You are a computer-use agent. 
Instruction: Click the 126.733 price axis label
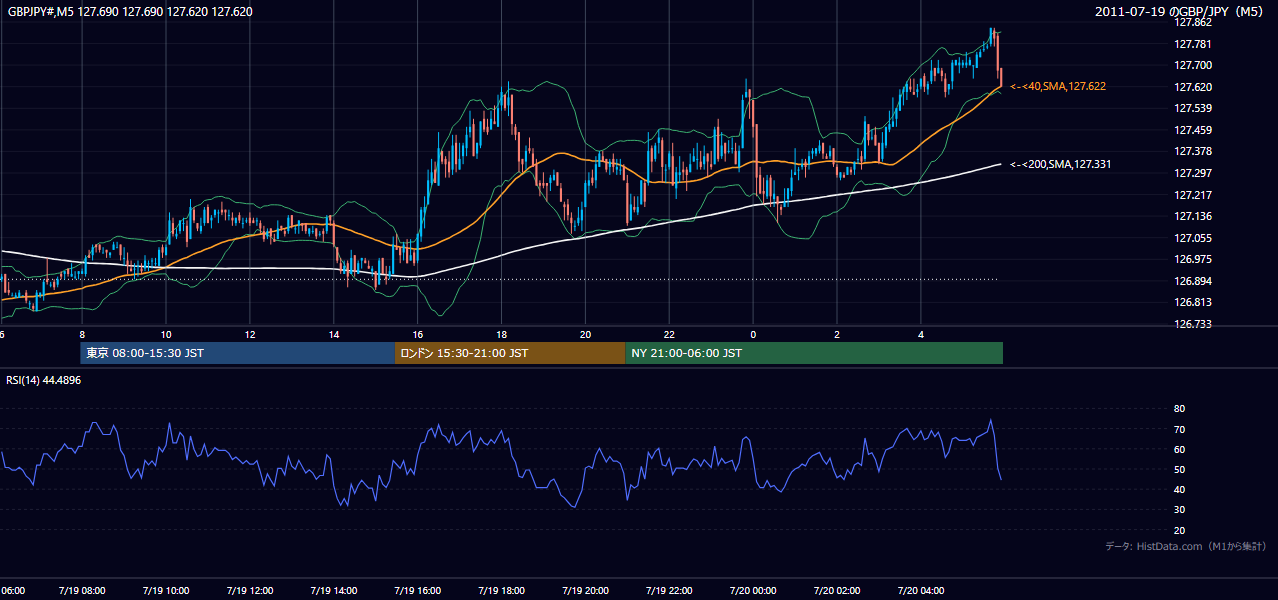(1194, 324)
